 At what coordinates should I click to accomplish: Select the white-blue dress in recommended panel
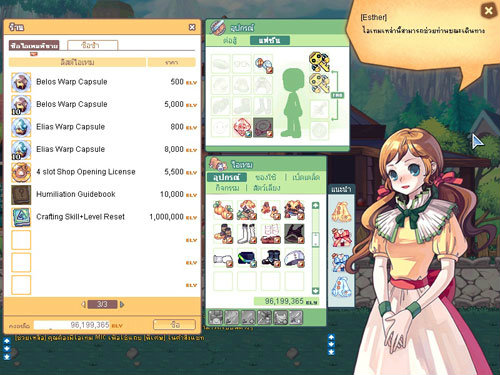pyautogui.click(x=341, y=287)
